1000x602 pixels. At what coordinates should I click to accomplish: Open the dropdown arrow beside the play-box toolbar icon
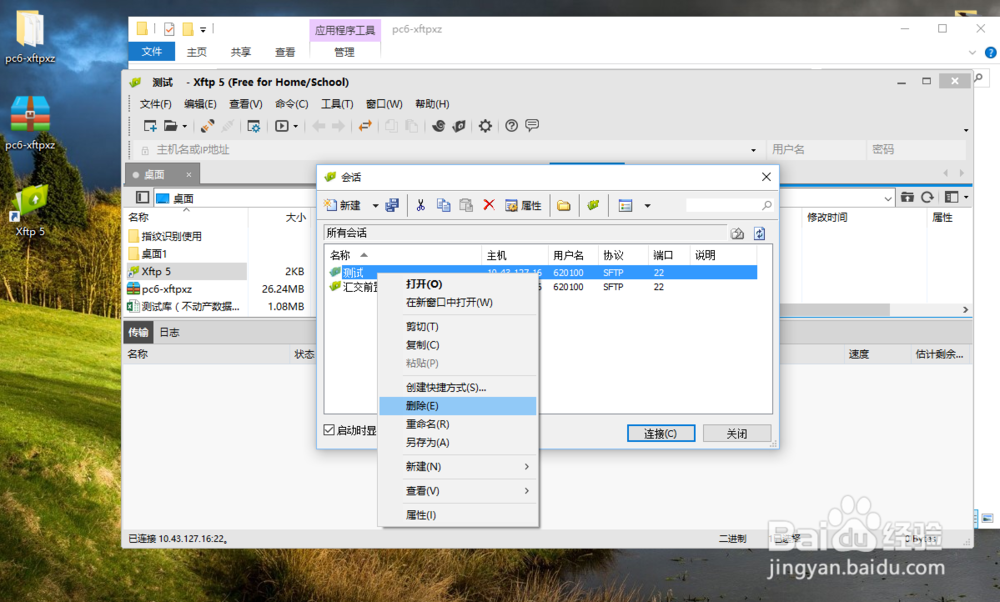pyautogui.click(x=295, y=126)
